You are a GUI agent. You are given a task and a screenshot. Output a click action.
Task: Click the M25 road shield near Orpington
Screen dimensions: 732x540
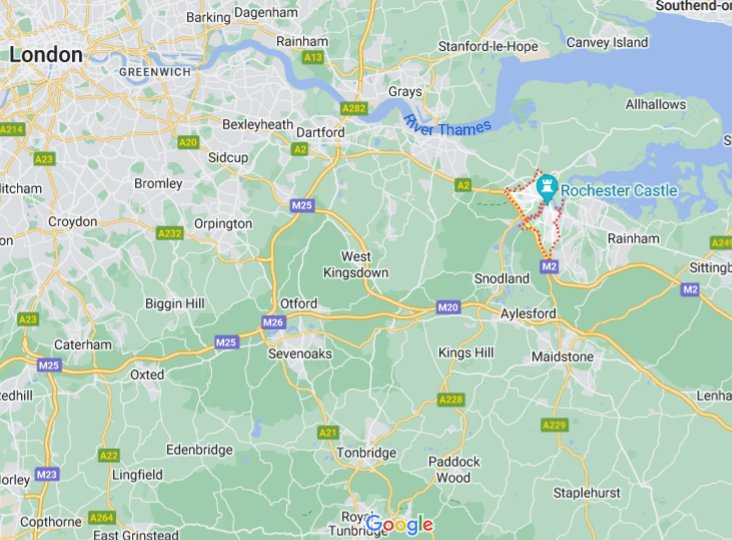tap(302, 205)
